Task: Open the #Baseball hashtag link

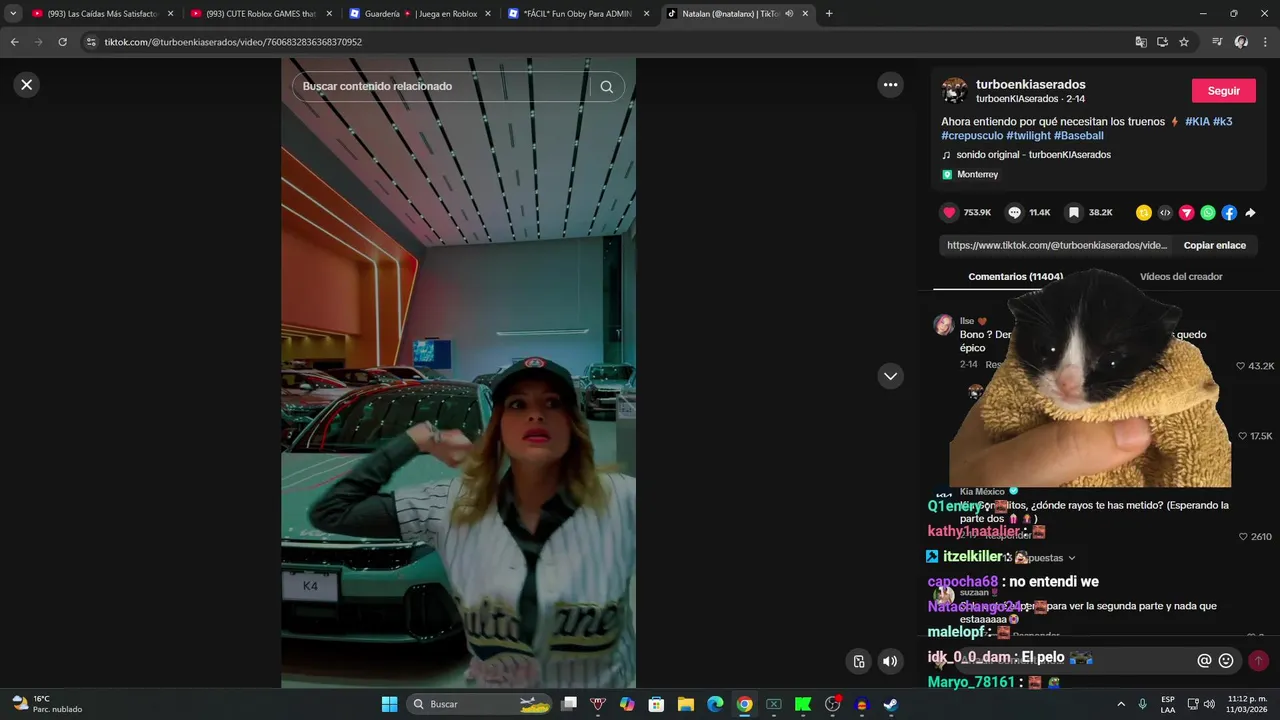Action: pos(1079,136)
